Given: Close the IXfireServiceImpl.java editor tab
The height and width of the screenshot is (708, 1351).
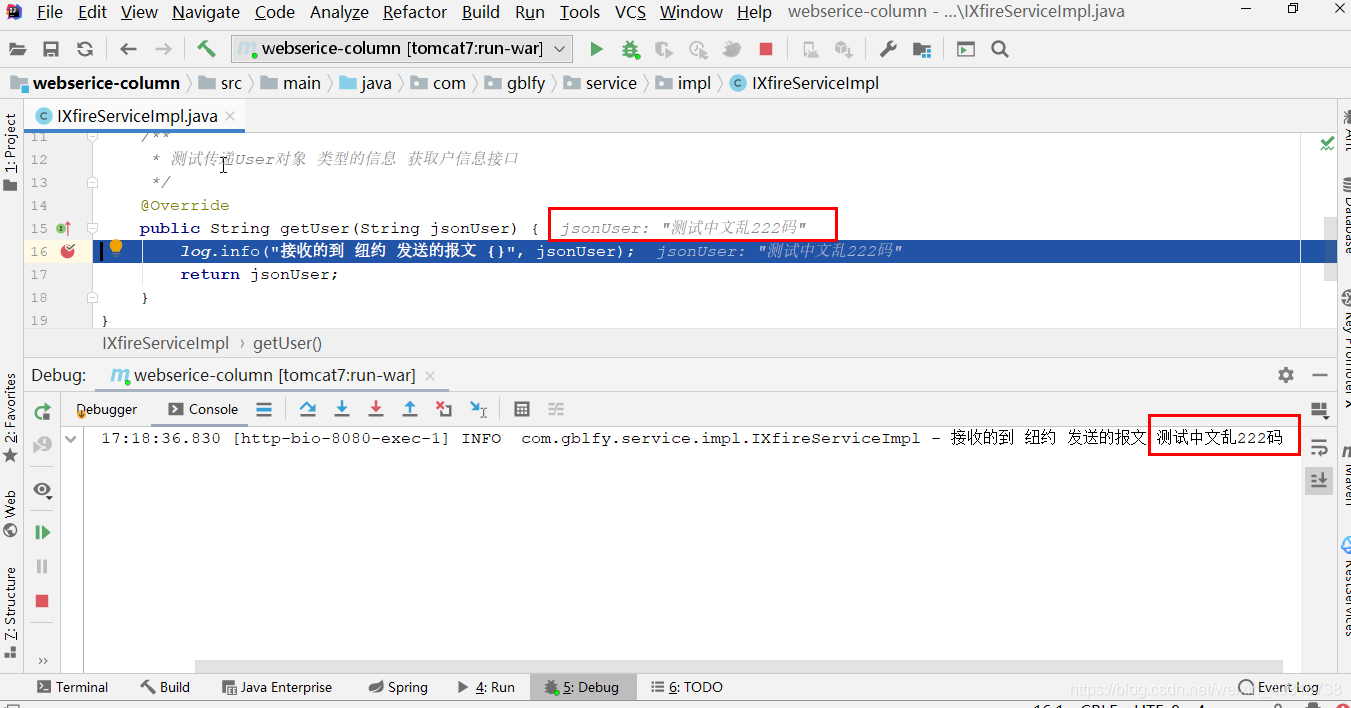Looking at the screenshot, I should [x=232, y=116].
